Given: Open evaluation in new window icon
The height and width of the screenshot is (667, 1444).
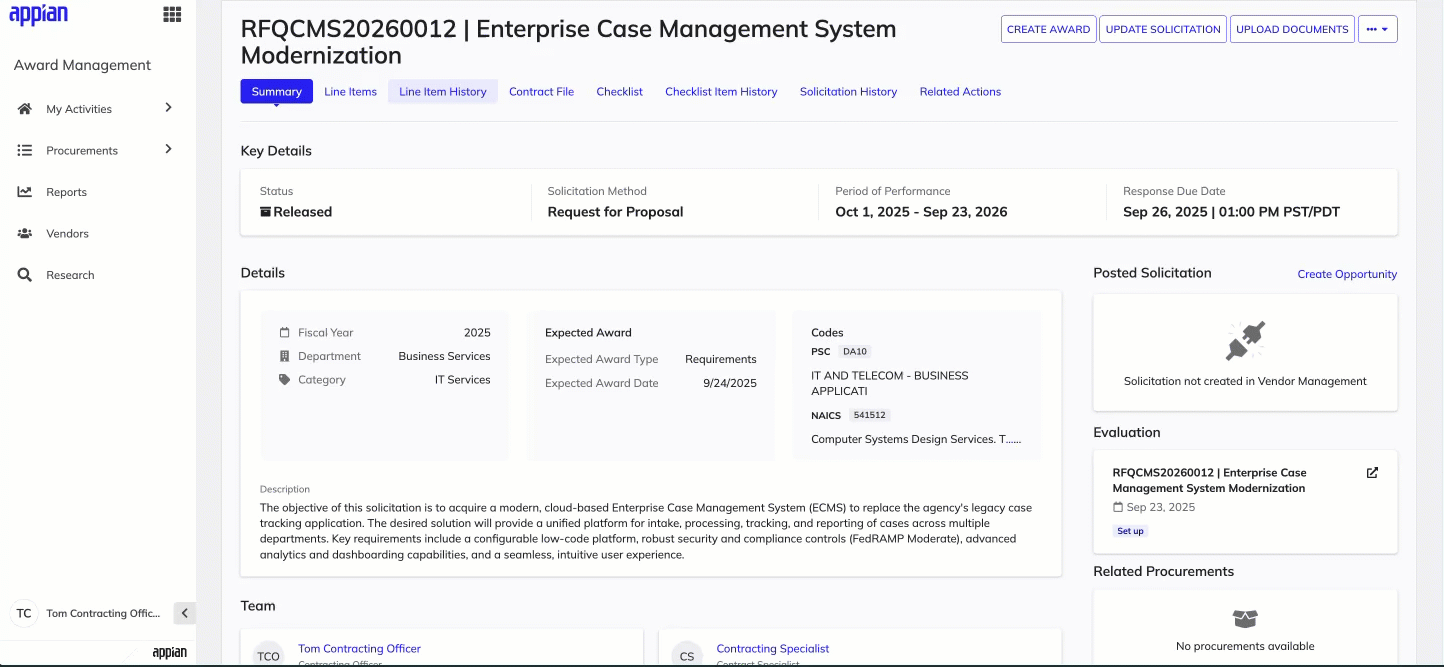Looking at the screenshot, I should point(1372,473).
